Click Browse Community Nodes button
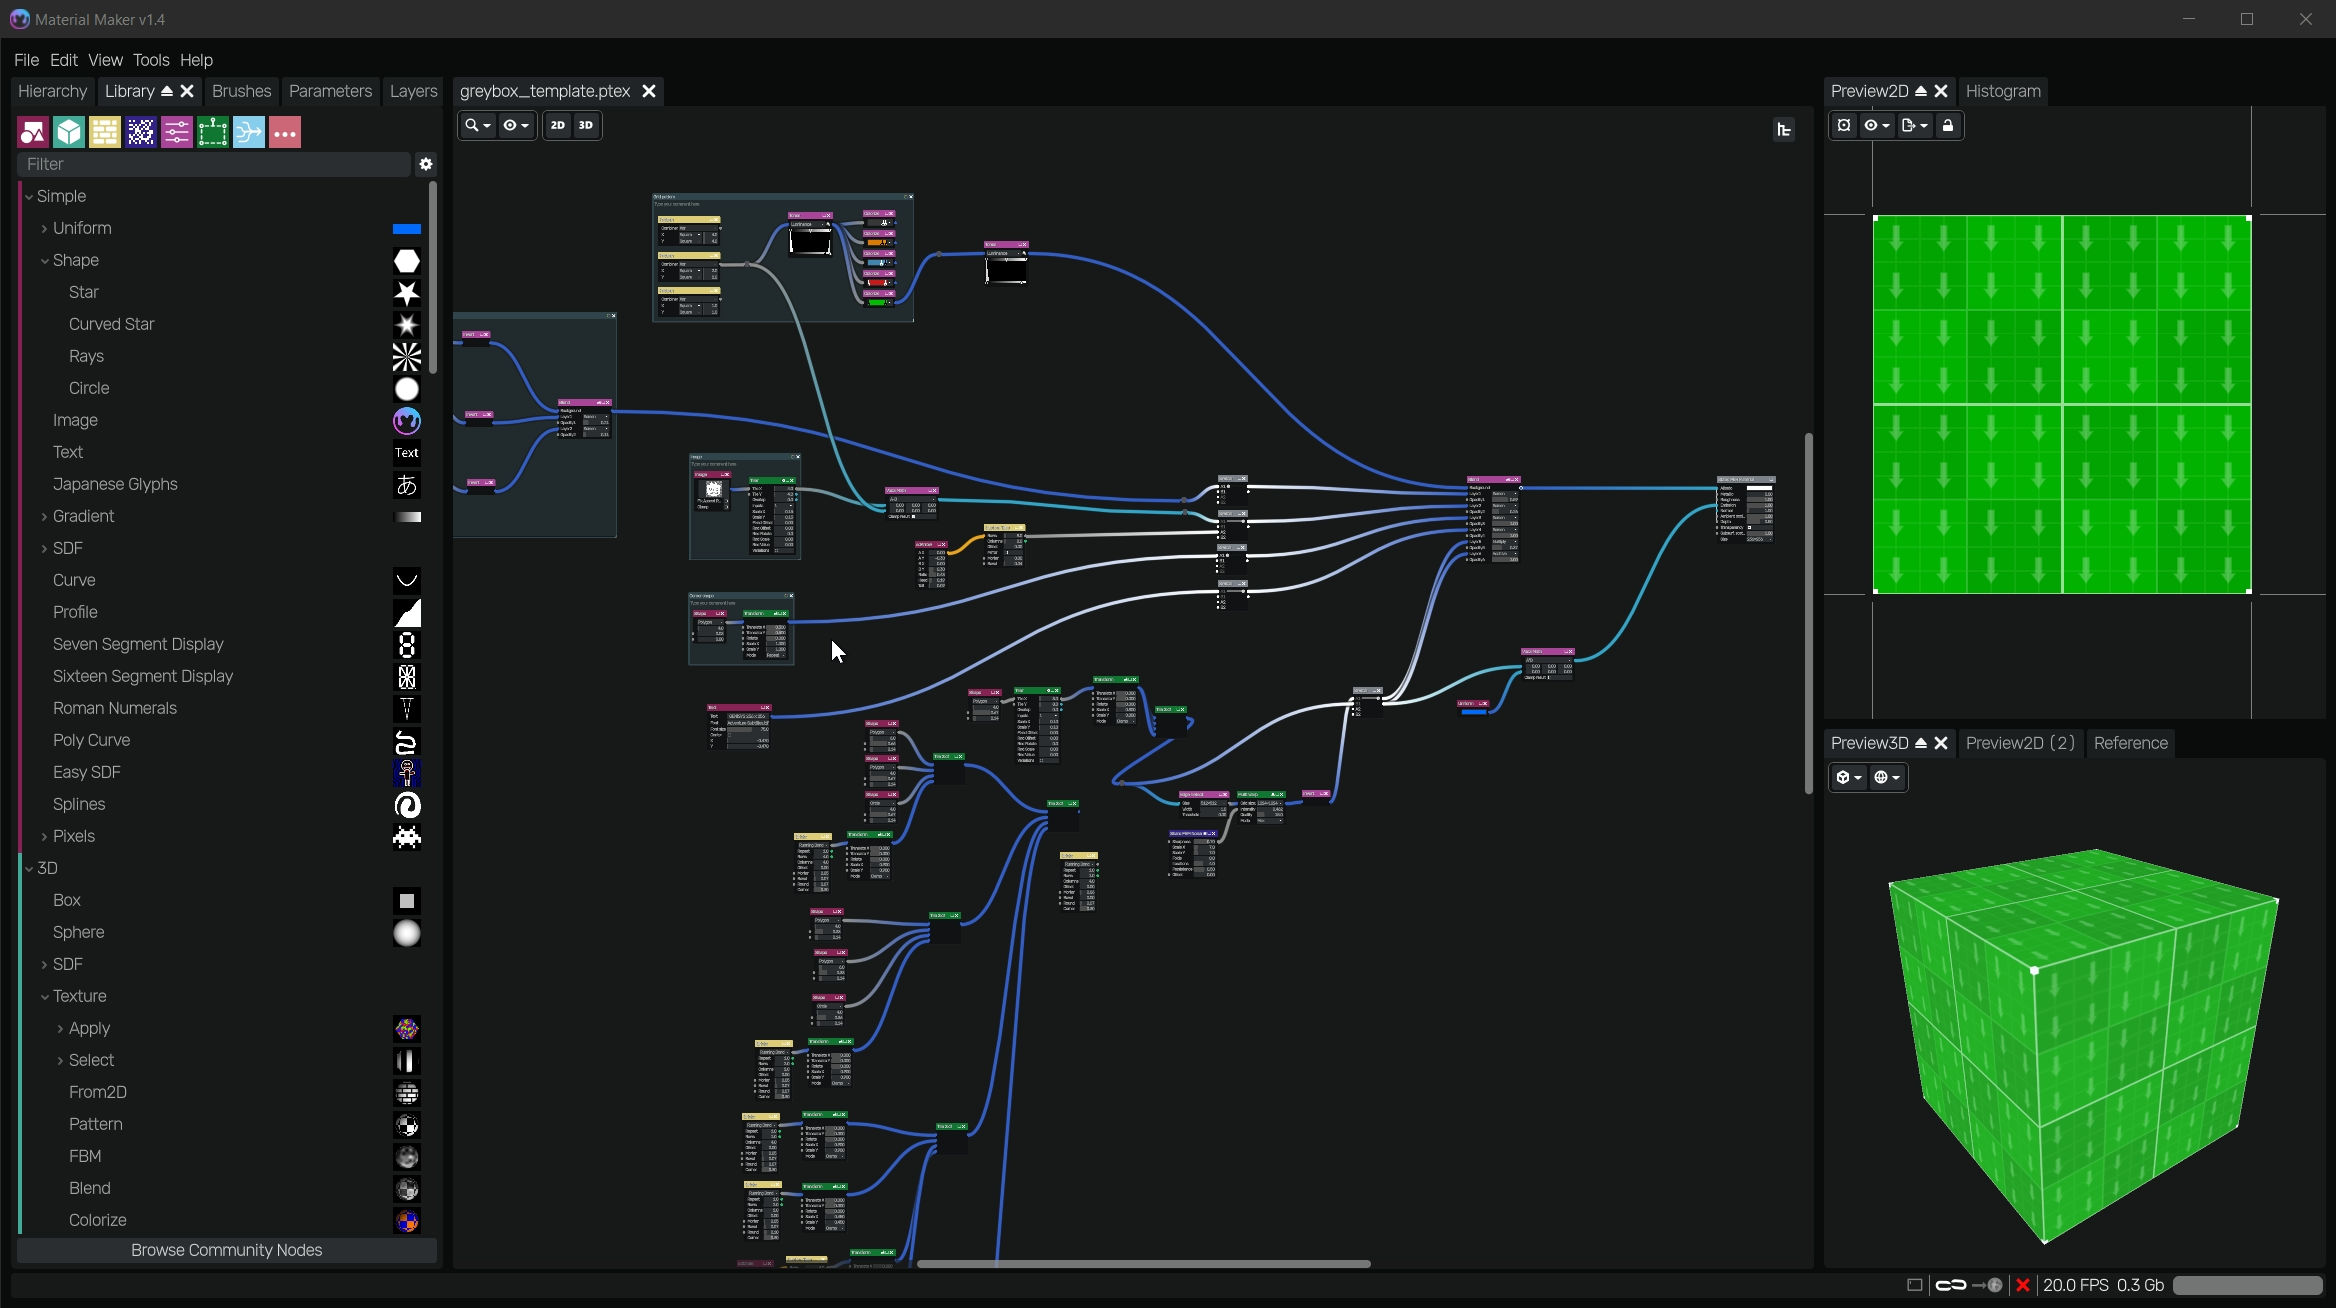The width and height of the screenshot is (2336, 1308). [227, 1250]
